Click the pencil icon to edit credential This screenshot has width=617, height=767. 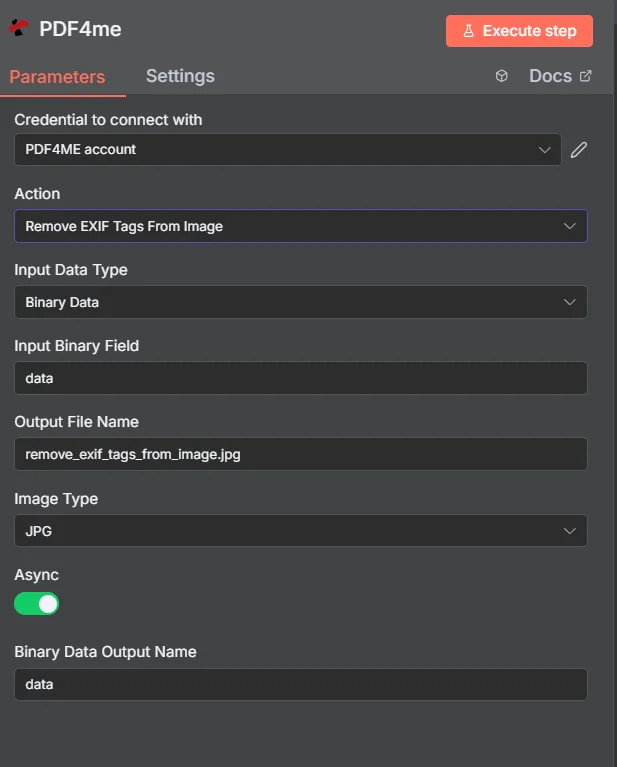tap(579, 150)
